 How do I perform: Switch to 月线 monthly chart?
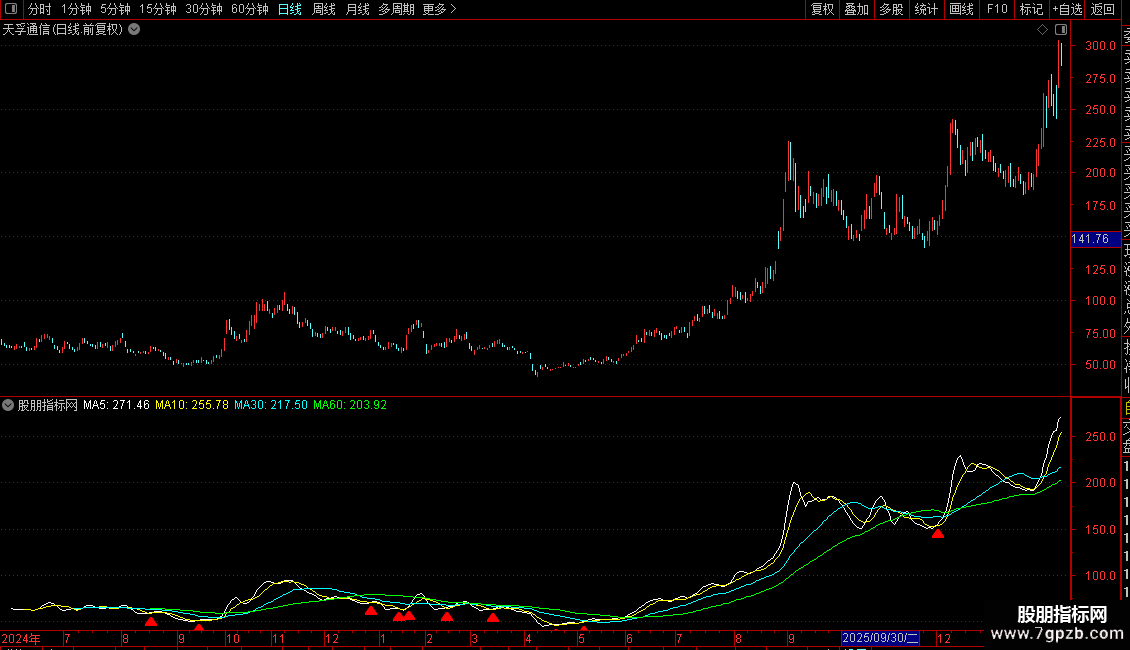(357, 9)
